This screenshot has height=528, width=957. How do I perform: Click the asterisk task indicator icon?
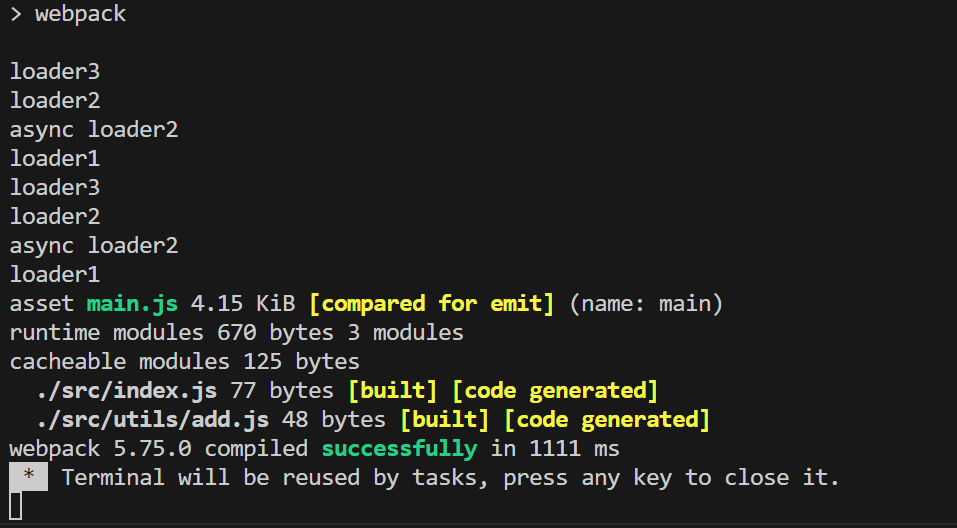point(28,477)
